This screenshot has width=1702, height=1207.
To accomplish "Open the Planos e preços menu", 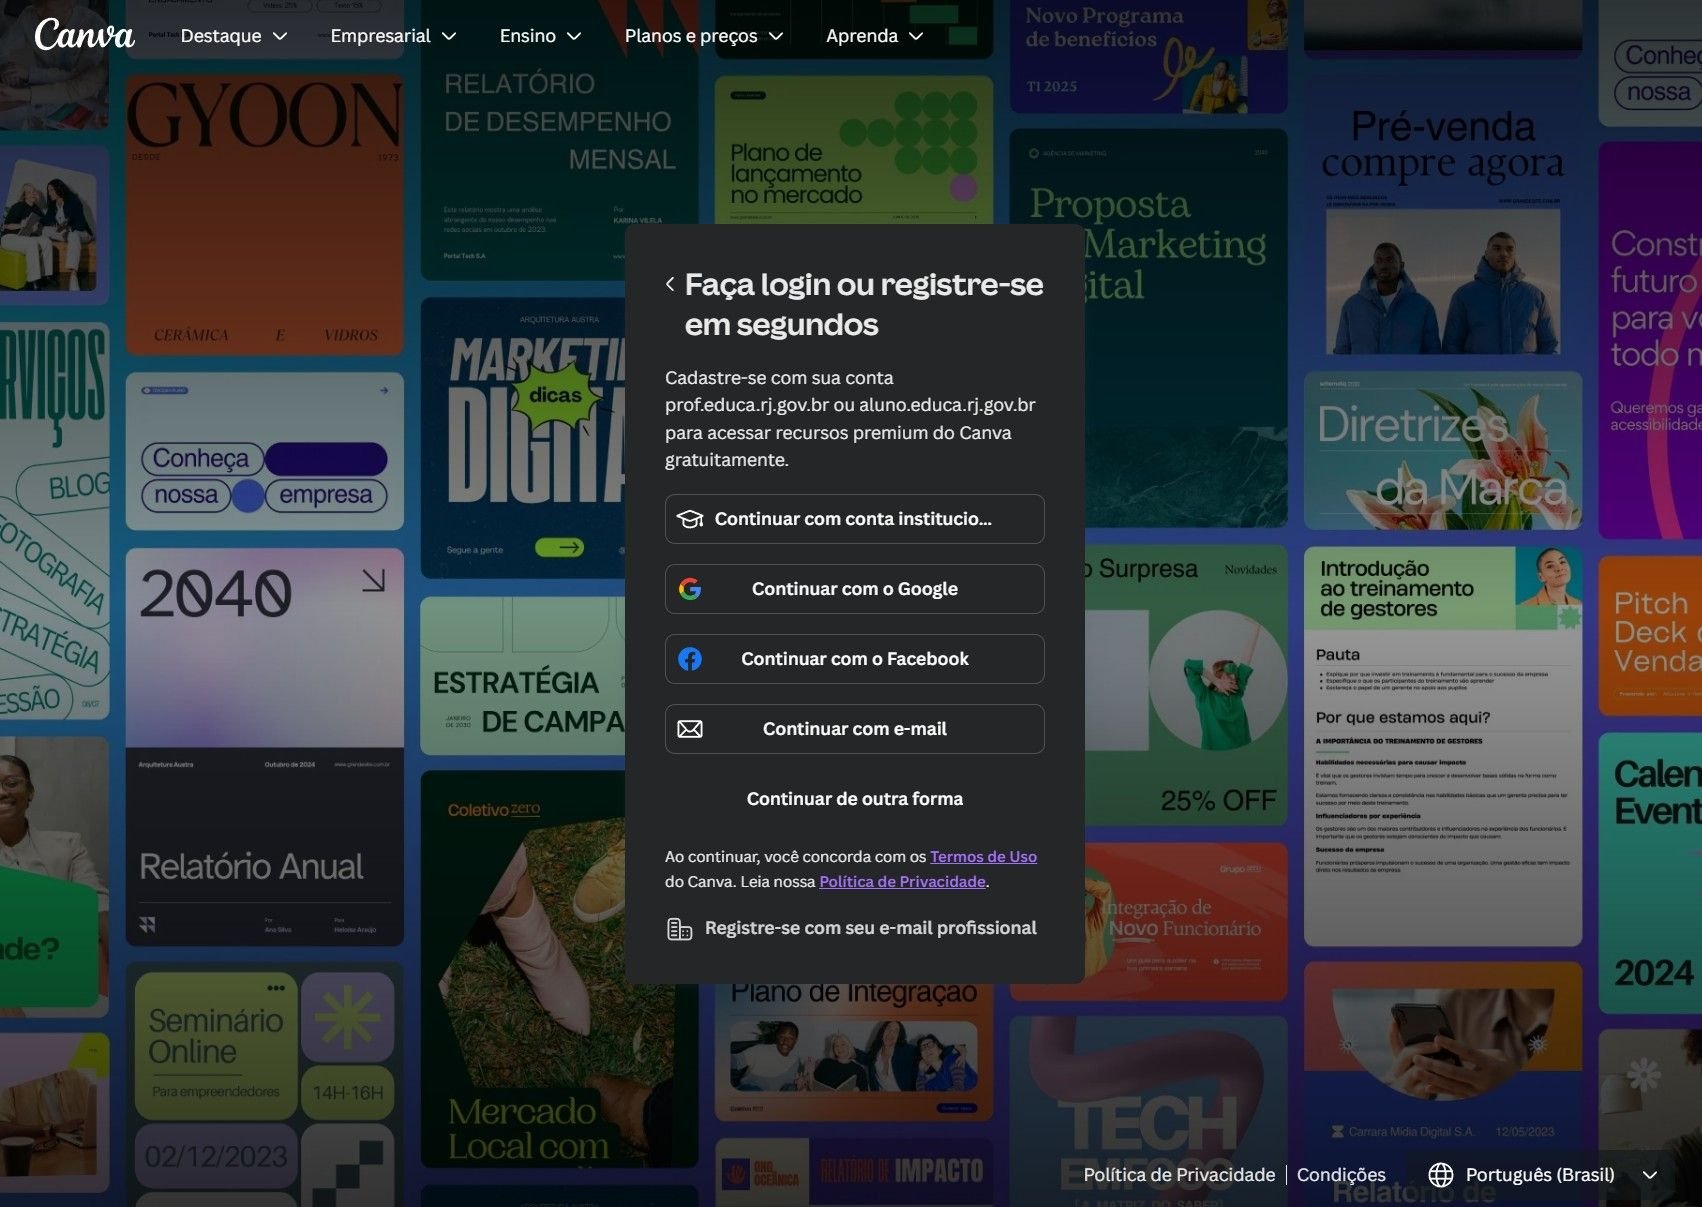I will coord(704,36).
